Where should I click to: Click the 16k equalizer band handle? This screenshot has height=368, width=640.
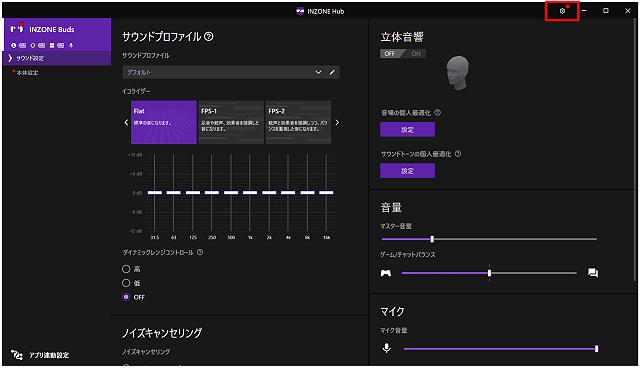point(327,193)
